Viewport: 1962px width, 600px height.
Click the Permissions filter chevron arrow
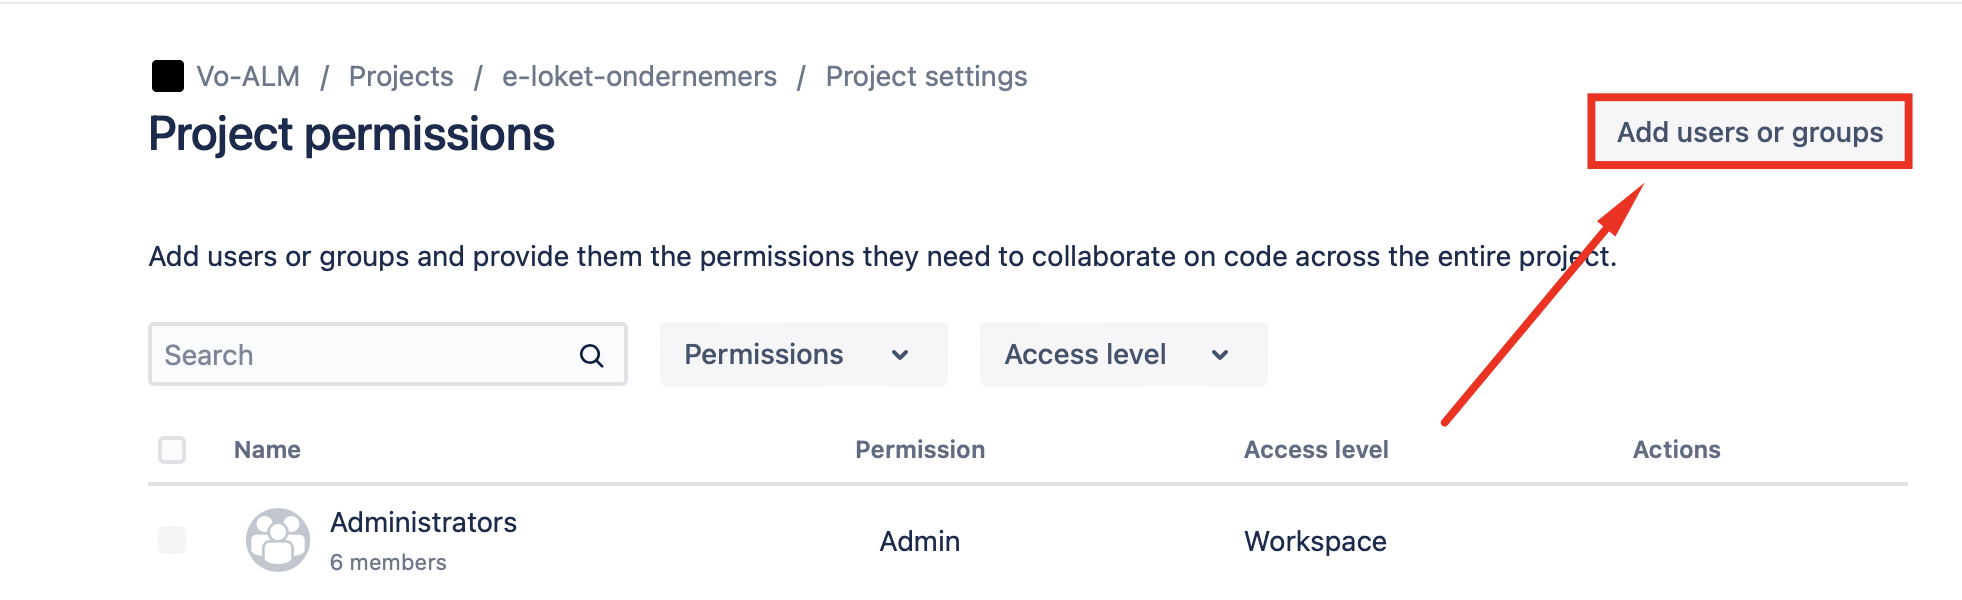pyautogui.click(x=900, y=355)
